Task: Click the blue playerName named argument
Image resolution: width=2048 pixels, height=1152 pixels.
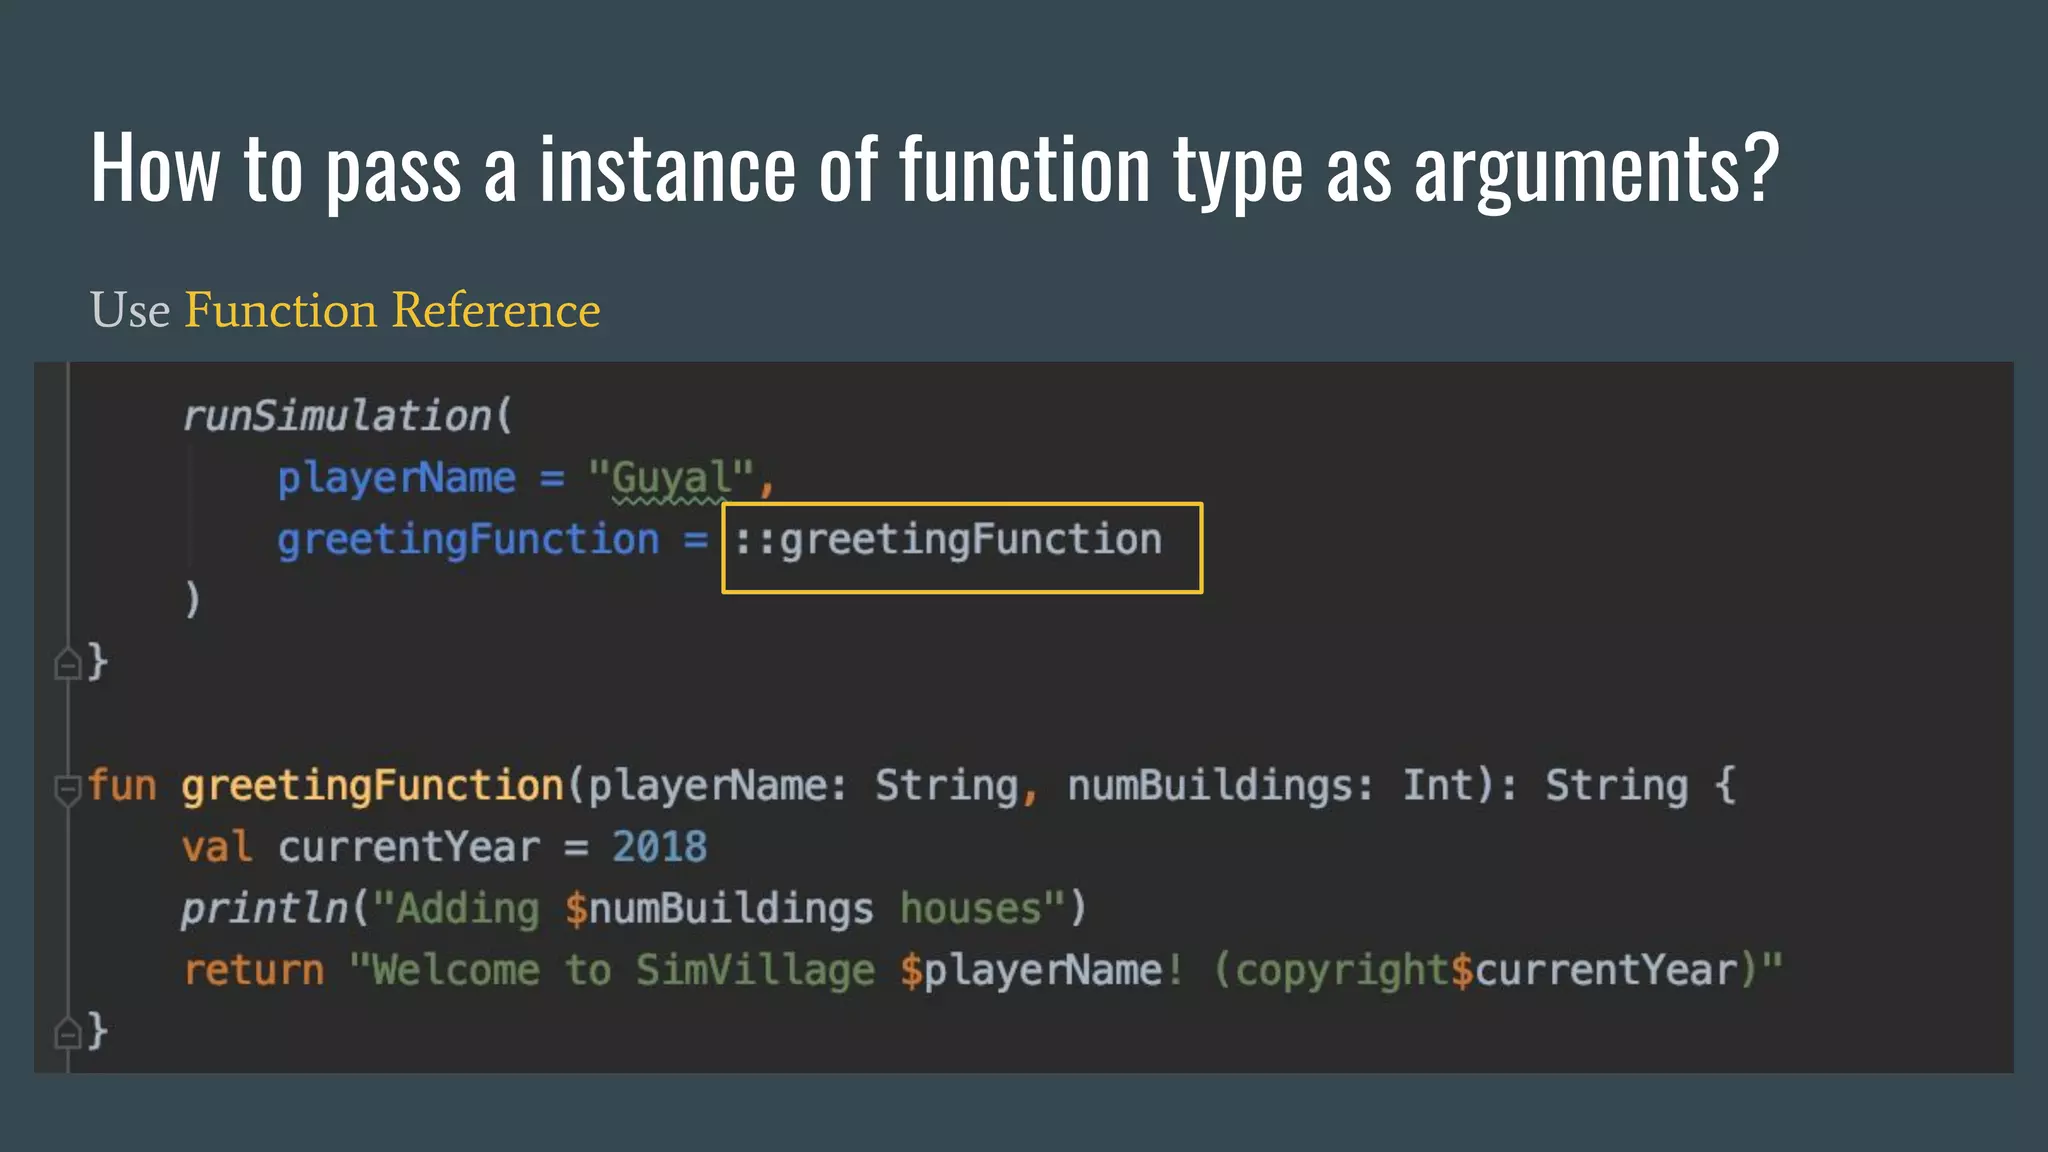Action: pyautogui.click(x=396, y=478)
